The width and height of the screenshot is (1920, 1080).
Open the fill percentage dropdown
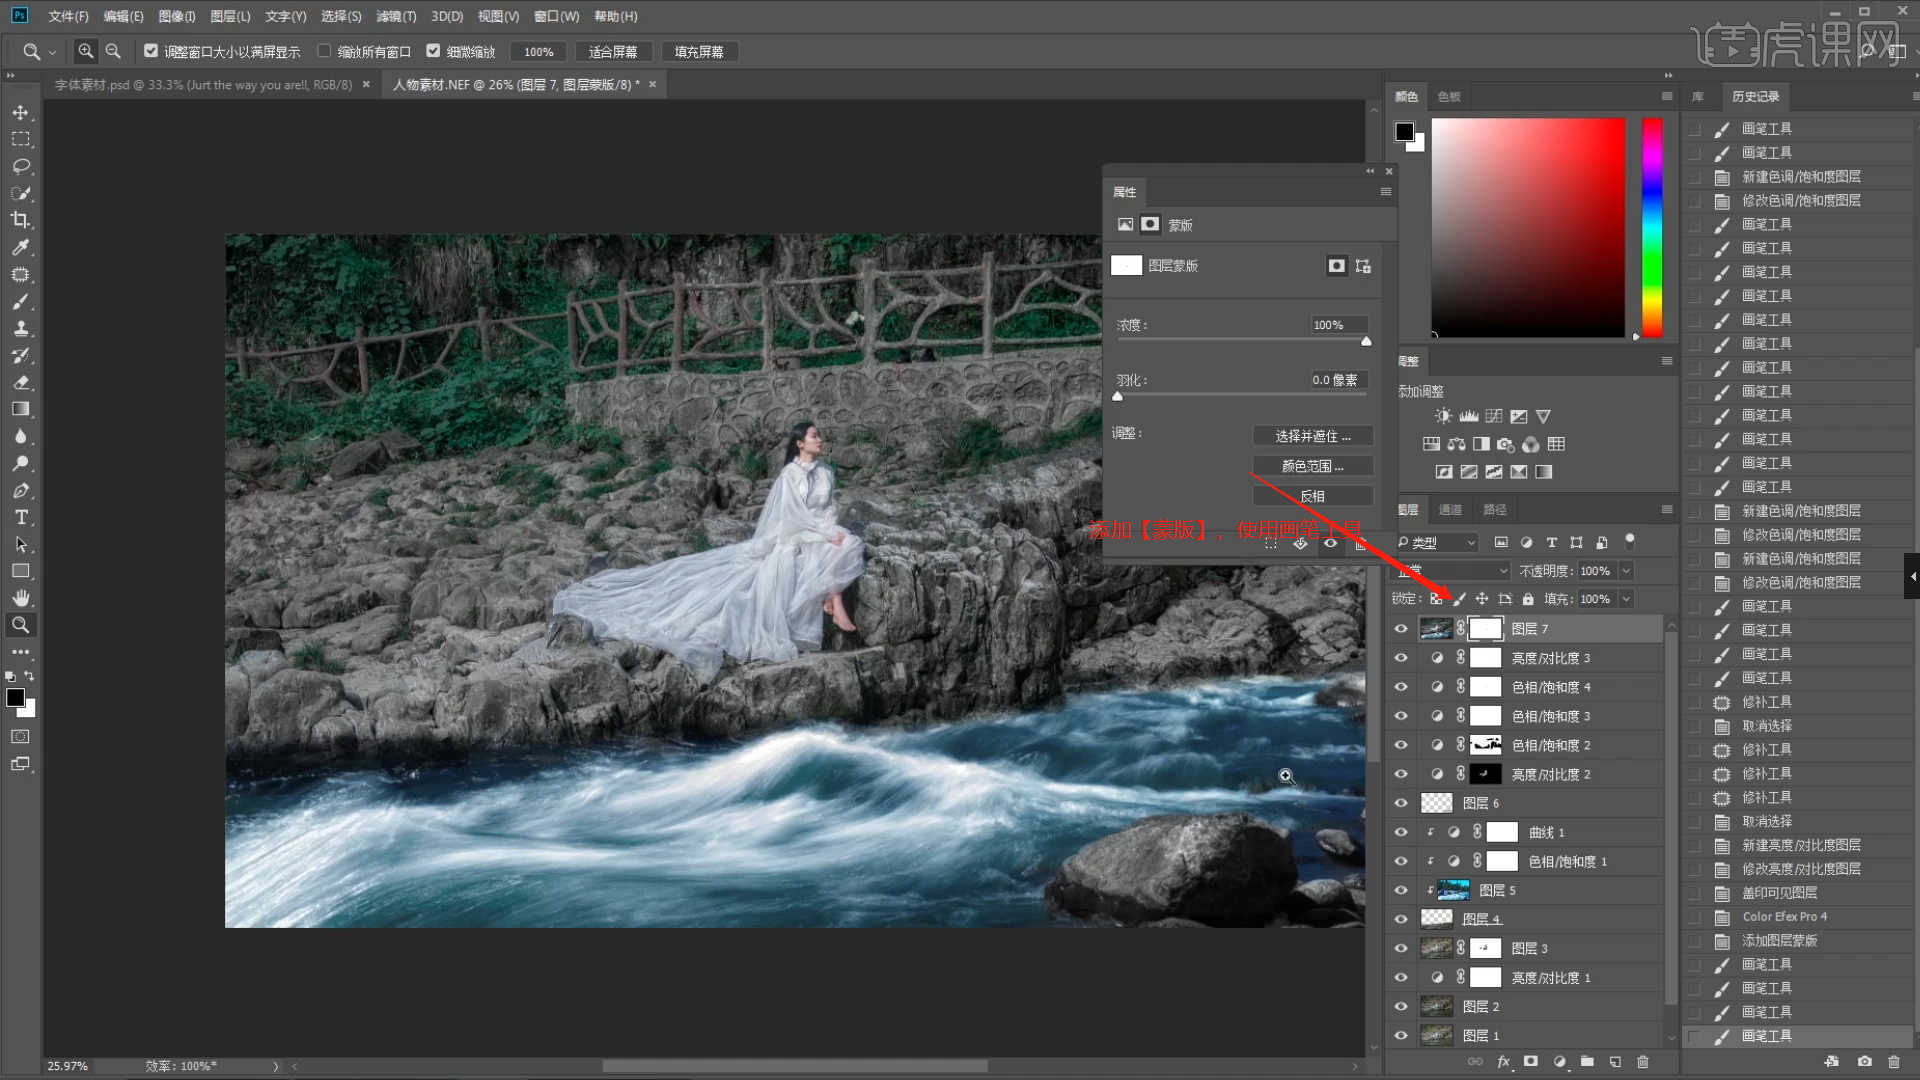point(1626,599)
